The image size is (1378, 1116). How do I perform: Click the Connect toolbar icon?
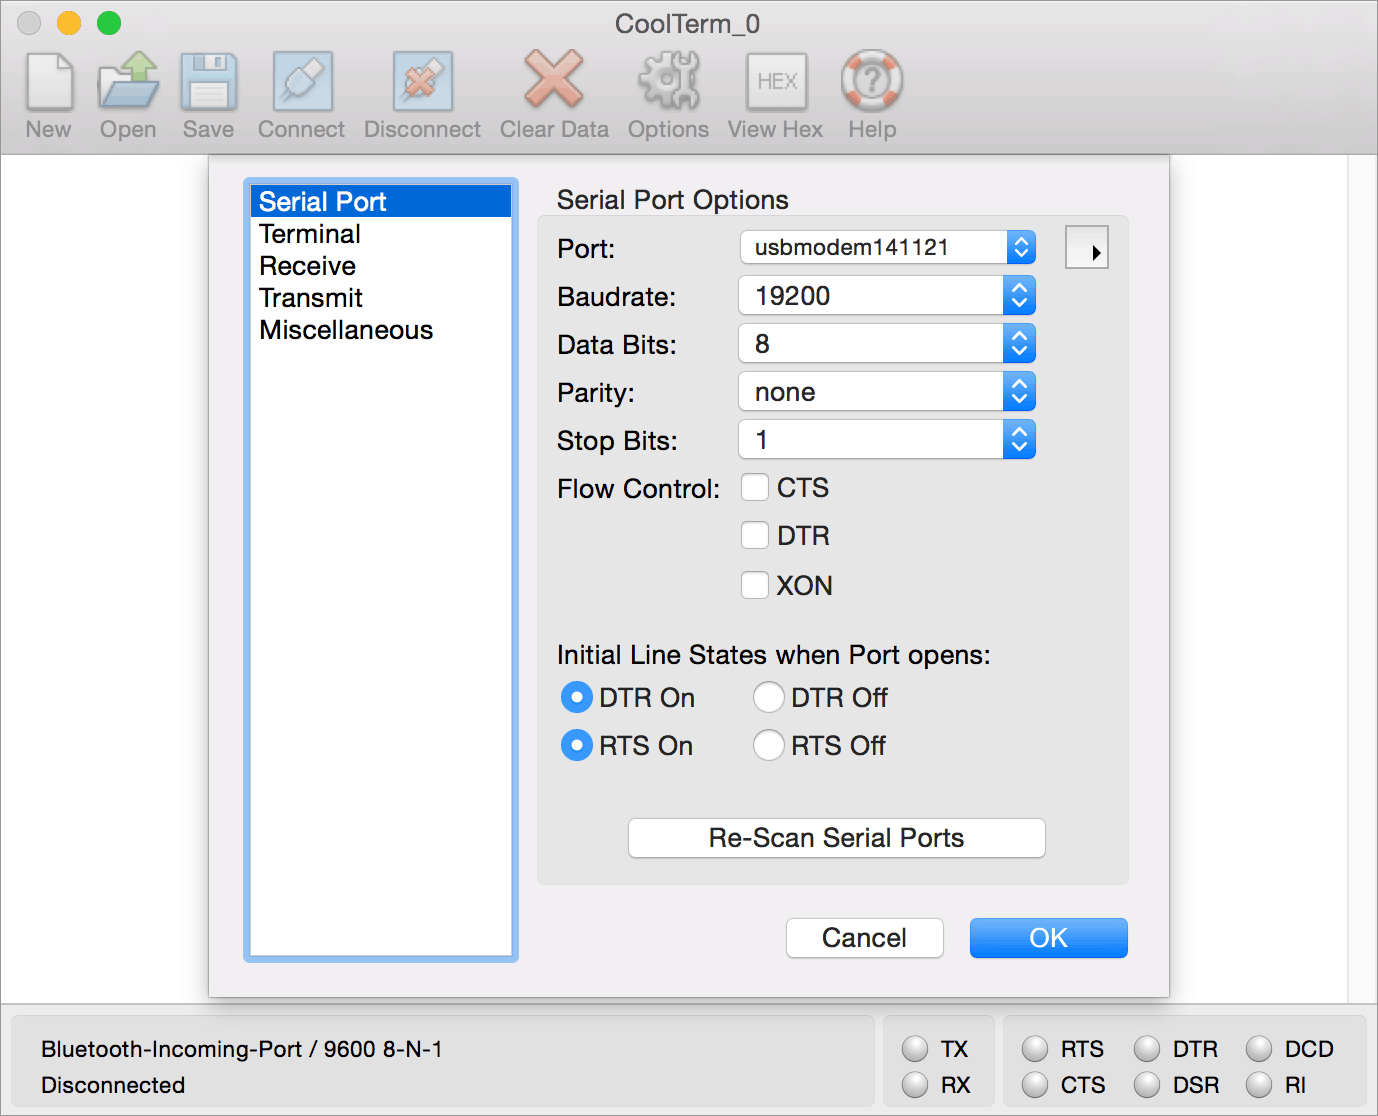click(300, 90)
